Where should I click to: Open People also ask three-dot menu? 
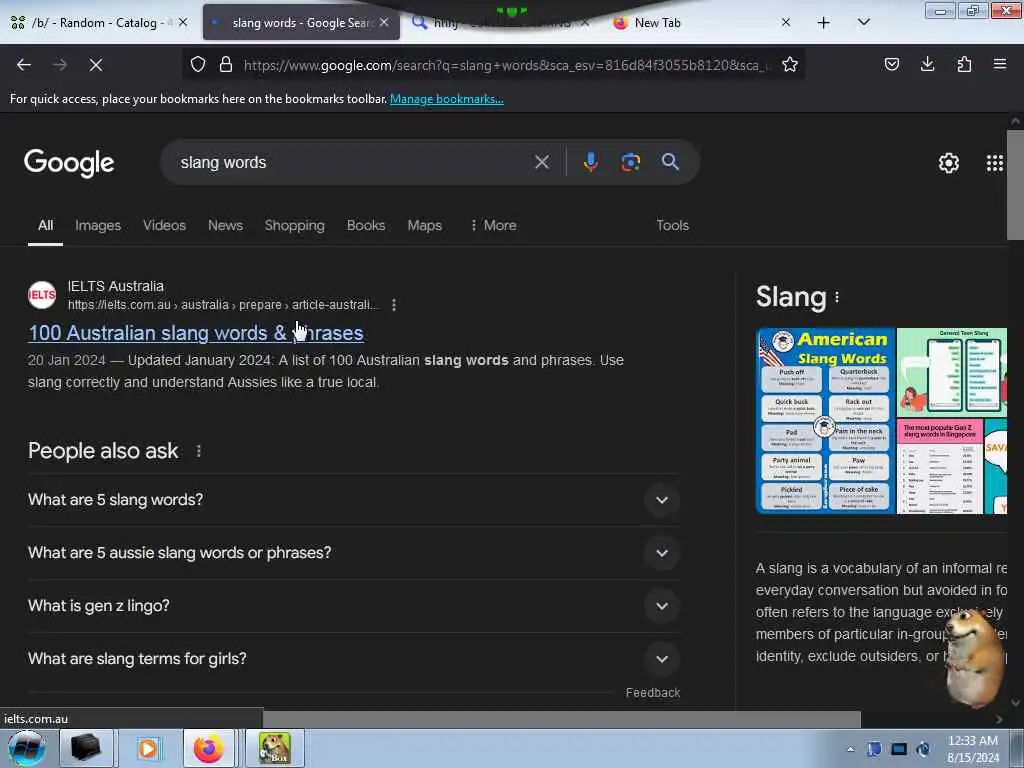[199, 451]
